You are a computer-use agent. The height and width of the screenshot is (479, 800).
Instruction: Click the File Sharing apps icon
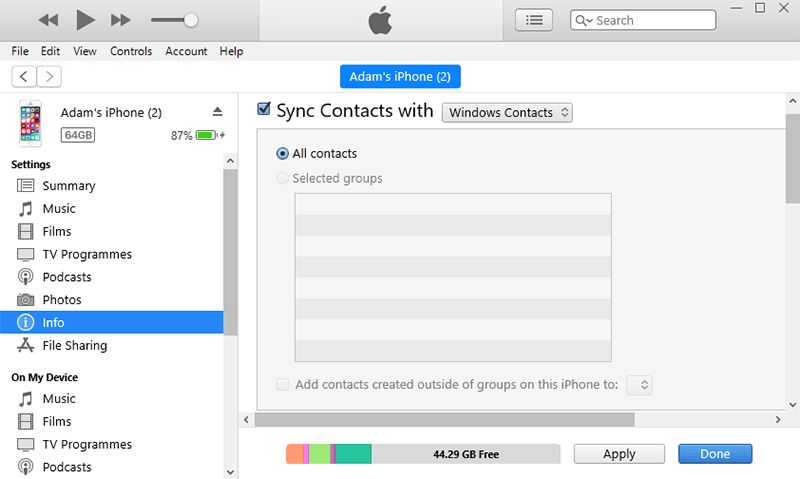click(26, 345)
